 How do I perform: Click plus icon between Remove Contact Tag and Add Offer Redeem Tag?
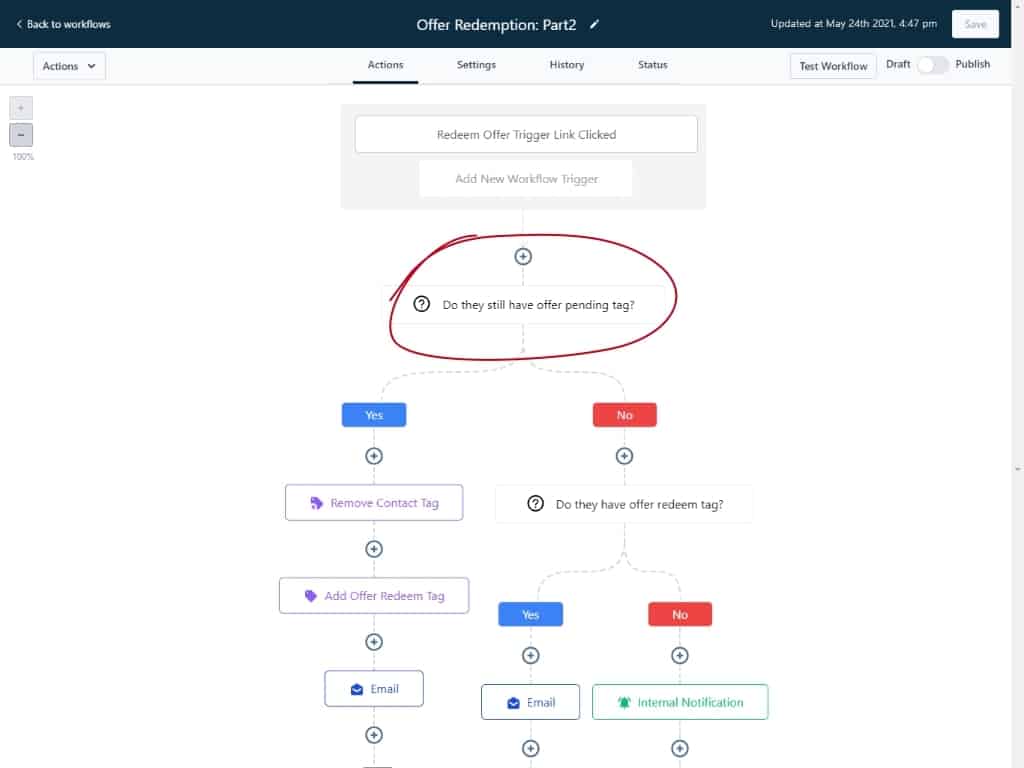[x=374, y=549]
